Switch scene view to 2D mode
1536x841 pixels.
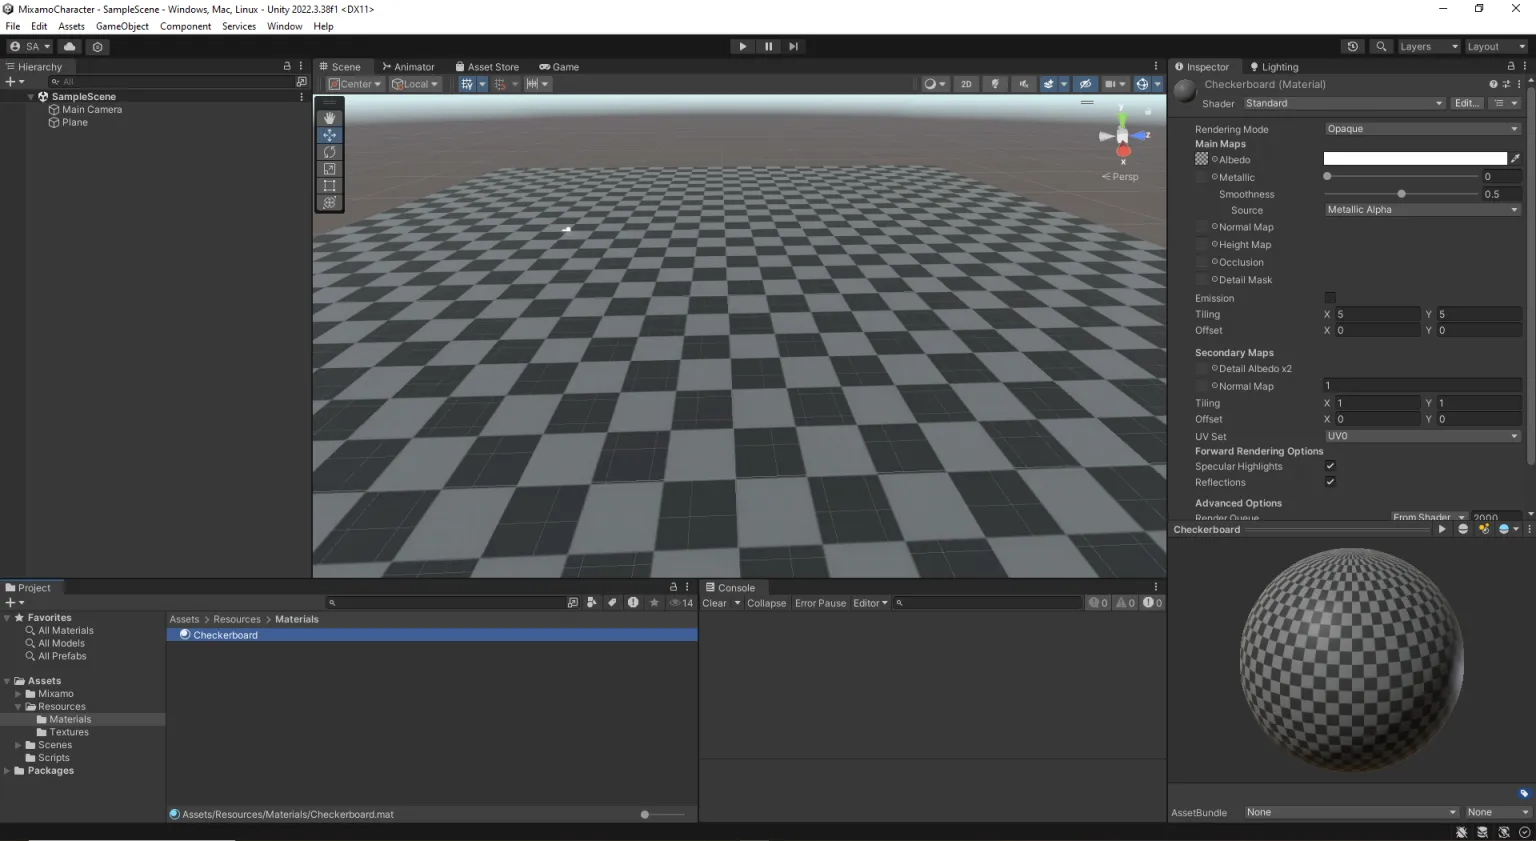coord(966,84)
